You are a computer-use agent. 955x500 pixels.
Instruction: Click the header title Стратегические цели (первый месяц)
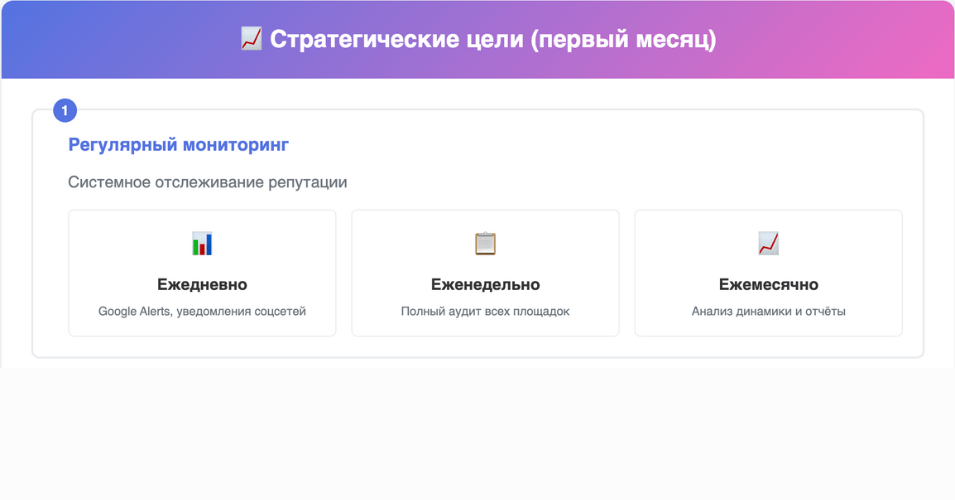point(493,40)
